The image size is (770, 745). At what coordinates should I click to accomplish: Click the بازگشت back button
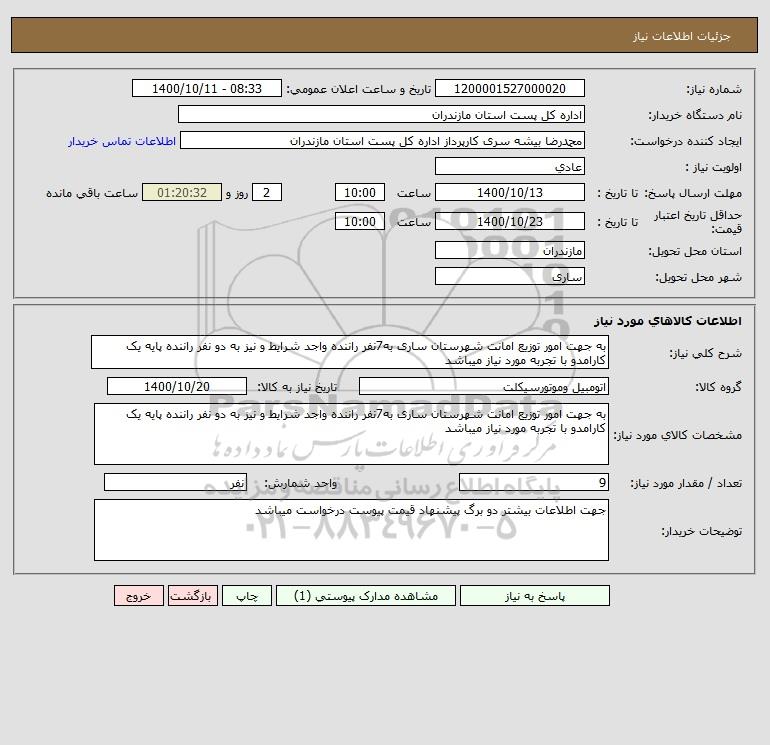[x=192, y=596]
